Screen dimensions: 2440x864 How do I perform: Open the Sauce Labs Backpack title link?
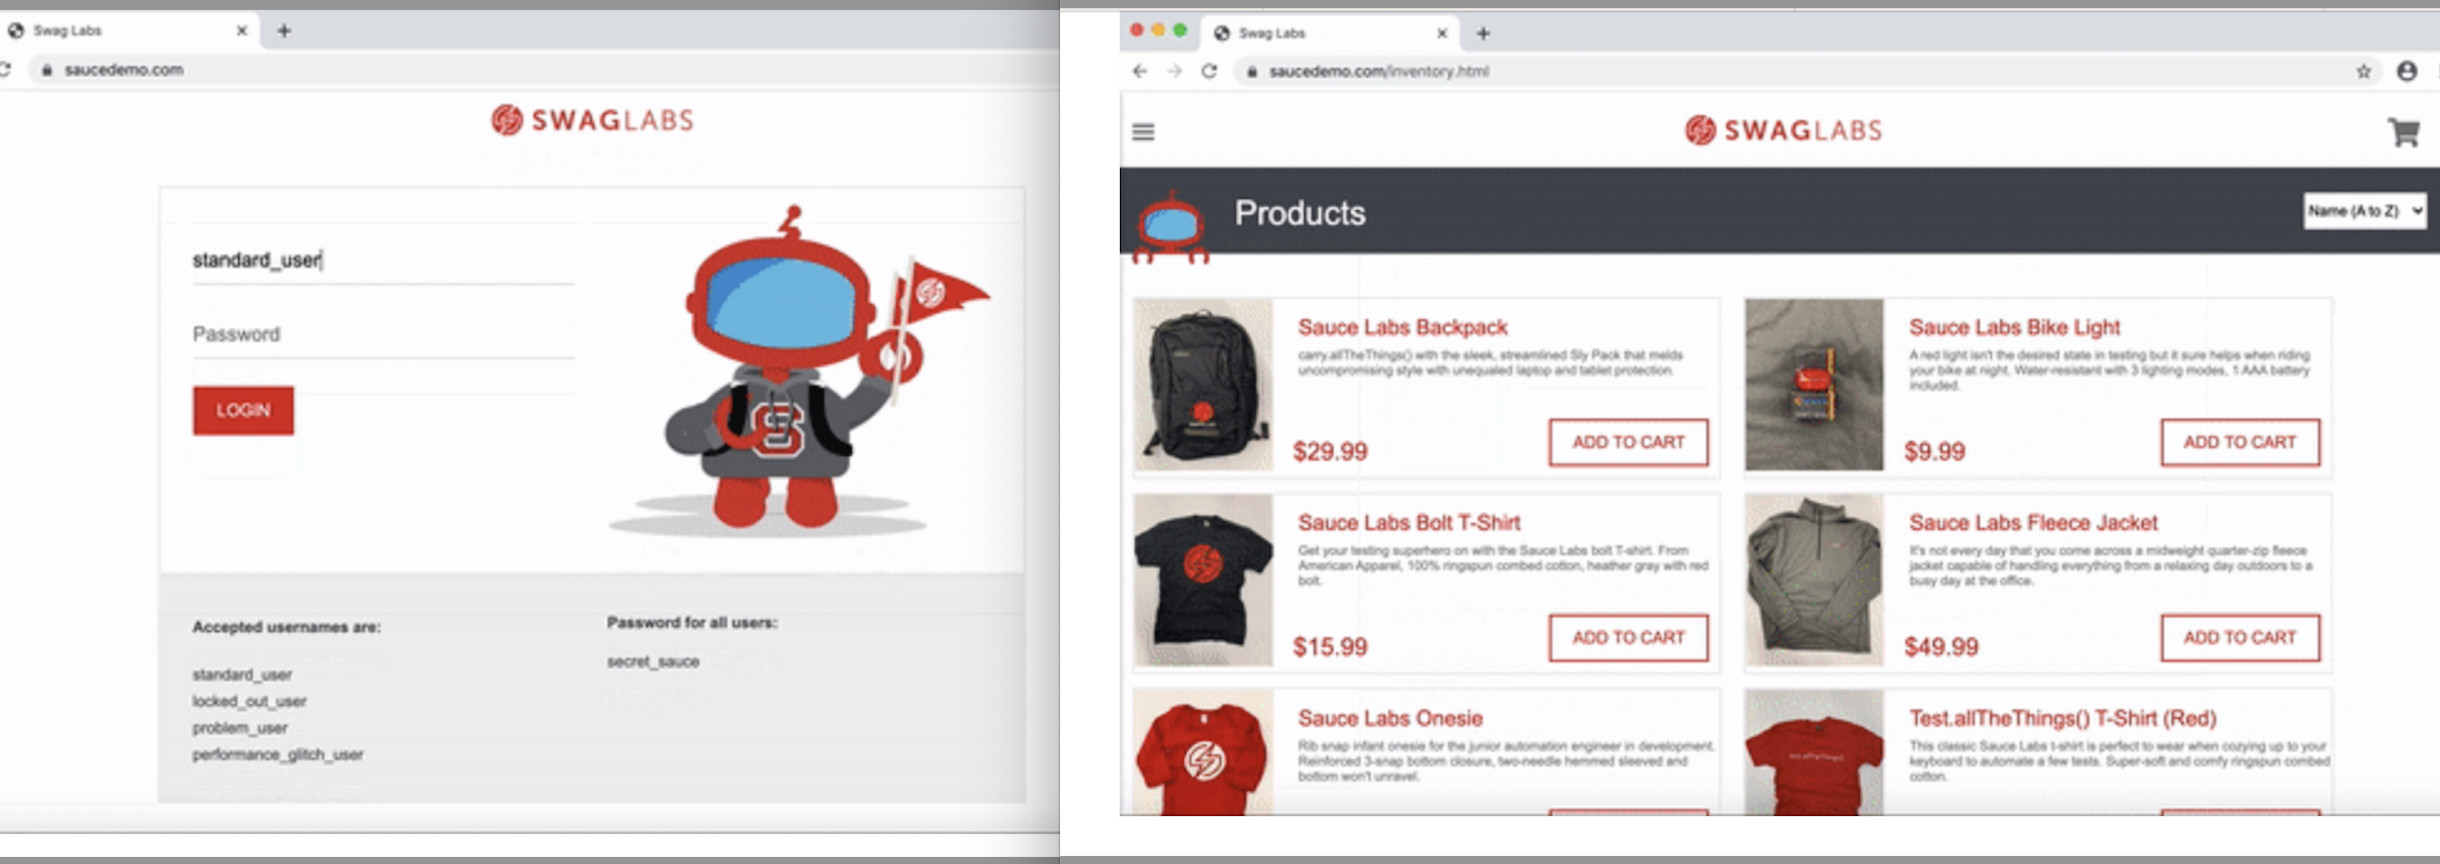click(1402, 327)
